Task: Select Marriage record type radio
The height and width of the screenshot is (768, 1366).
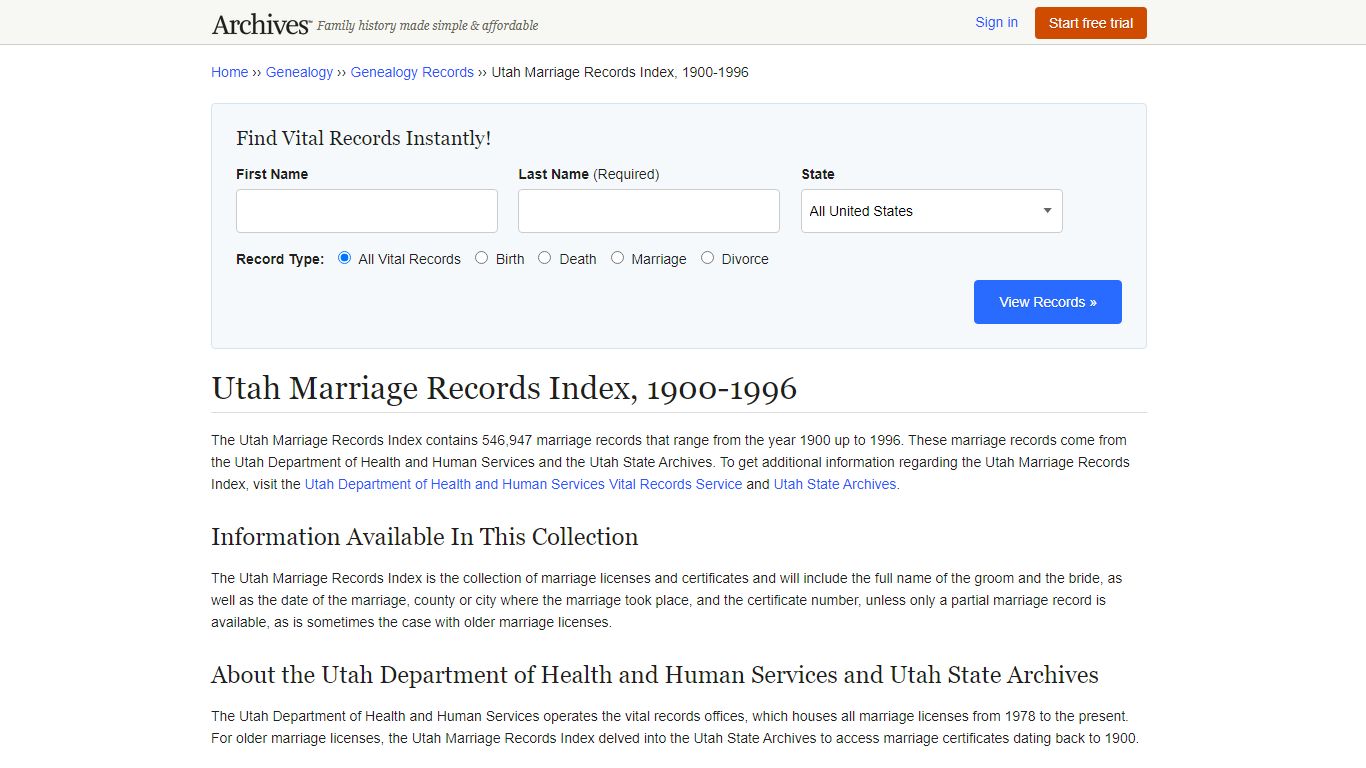Action: pos(617,258)
